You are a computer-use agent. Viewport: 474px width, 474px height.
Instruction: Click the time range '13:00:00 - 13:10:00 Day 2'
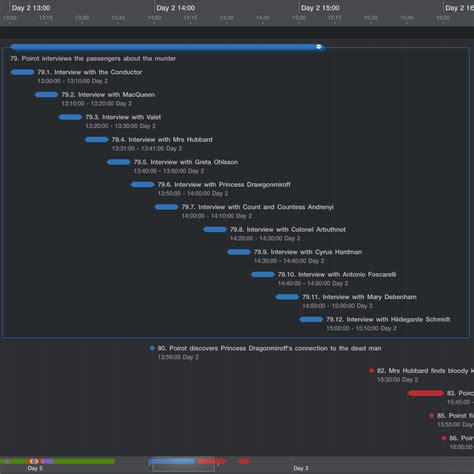[73, 81]
